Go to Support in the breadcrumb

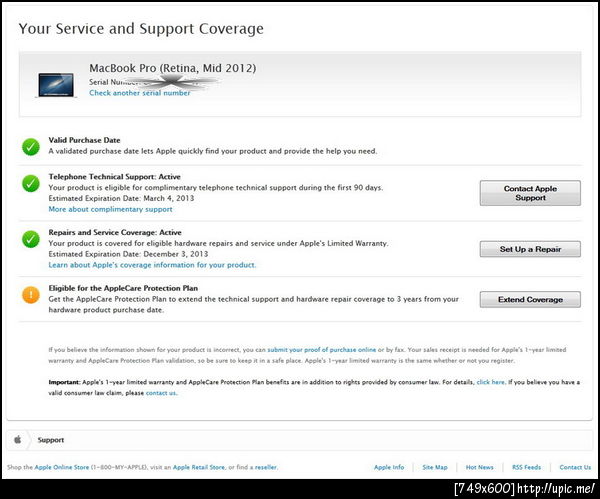pyautogui.click(x=51, y=440)
